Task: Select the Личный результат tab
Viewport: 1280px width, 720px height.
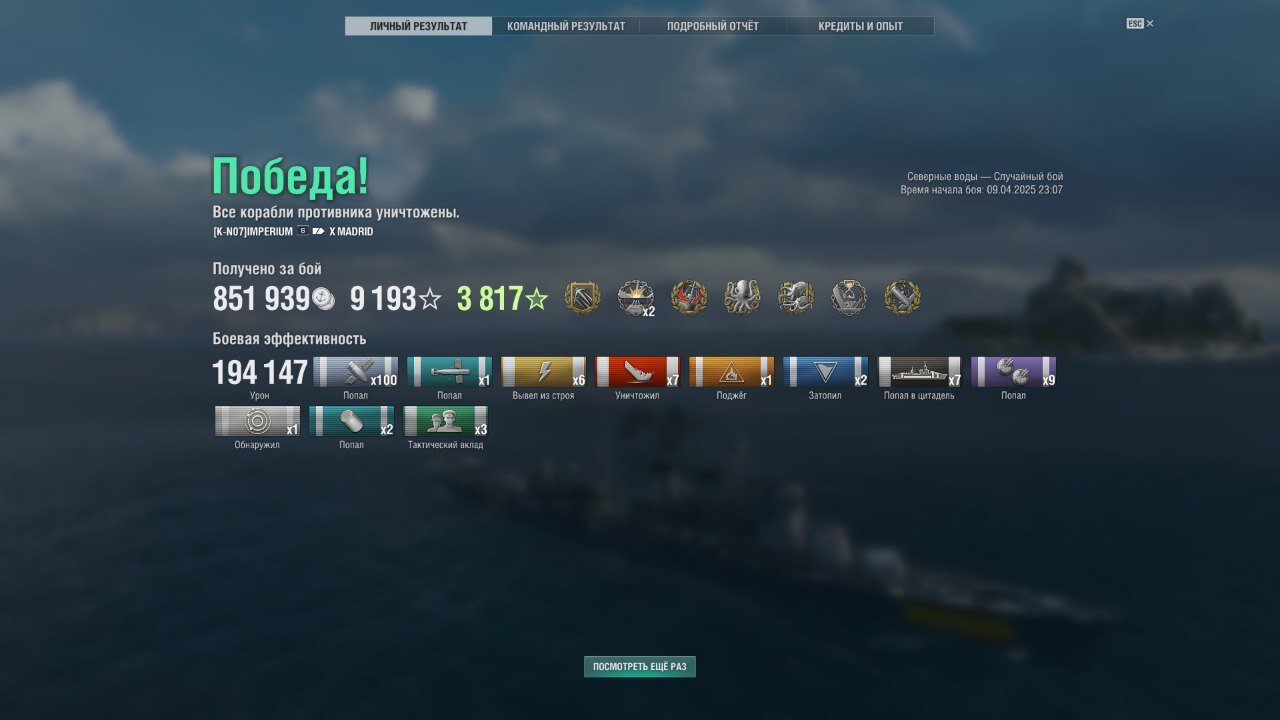Action: [x=418, y=26]
